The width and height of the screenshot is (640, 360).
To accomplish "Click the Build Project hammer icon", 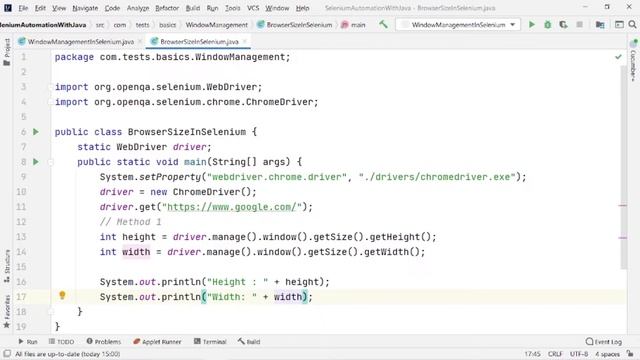I will [x=383, y=24].
